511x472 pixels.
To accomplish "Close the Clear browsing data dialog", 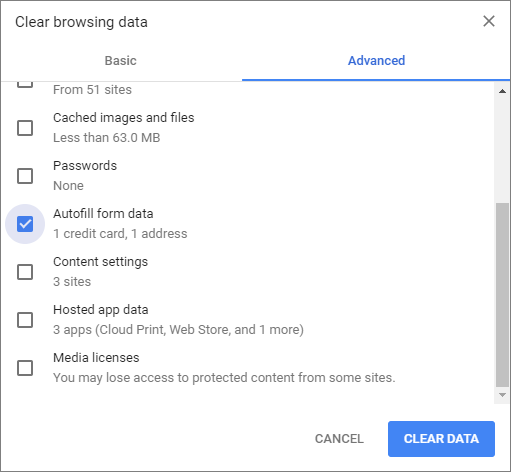I will [x=489, y=21].
